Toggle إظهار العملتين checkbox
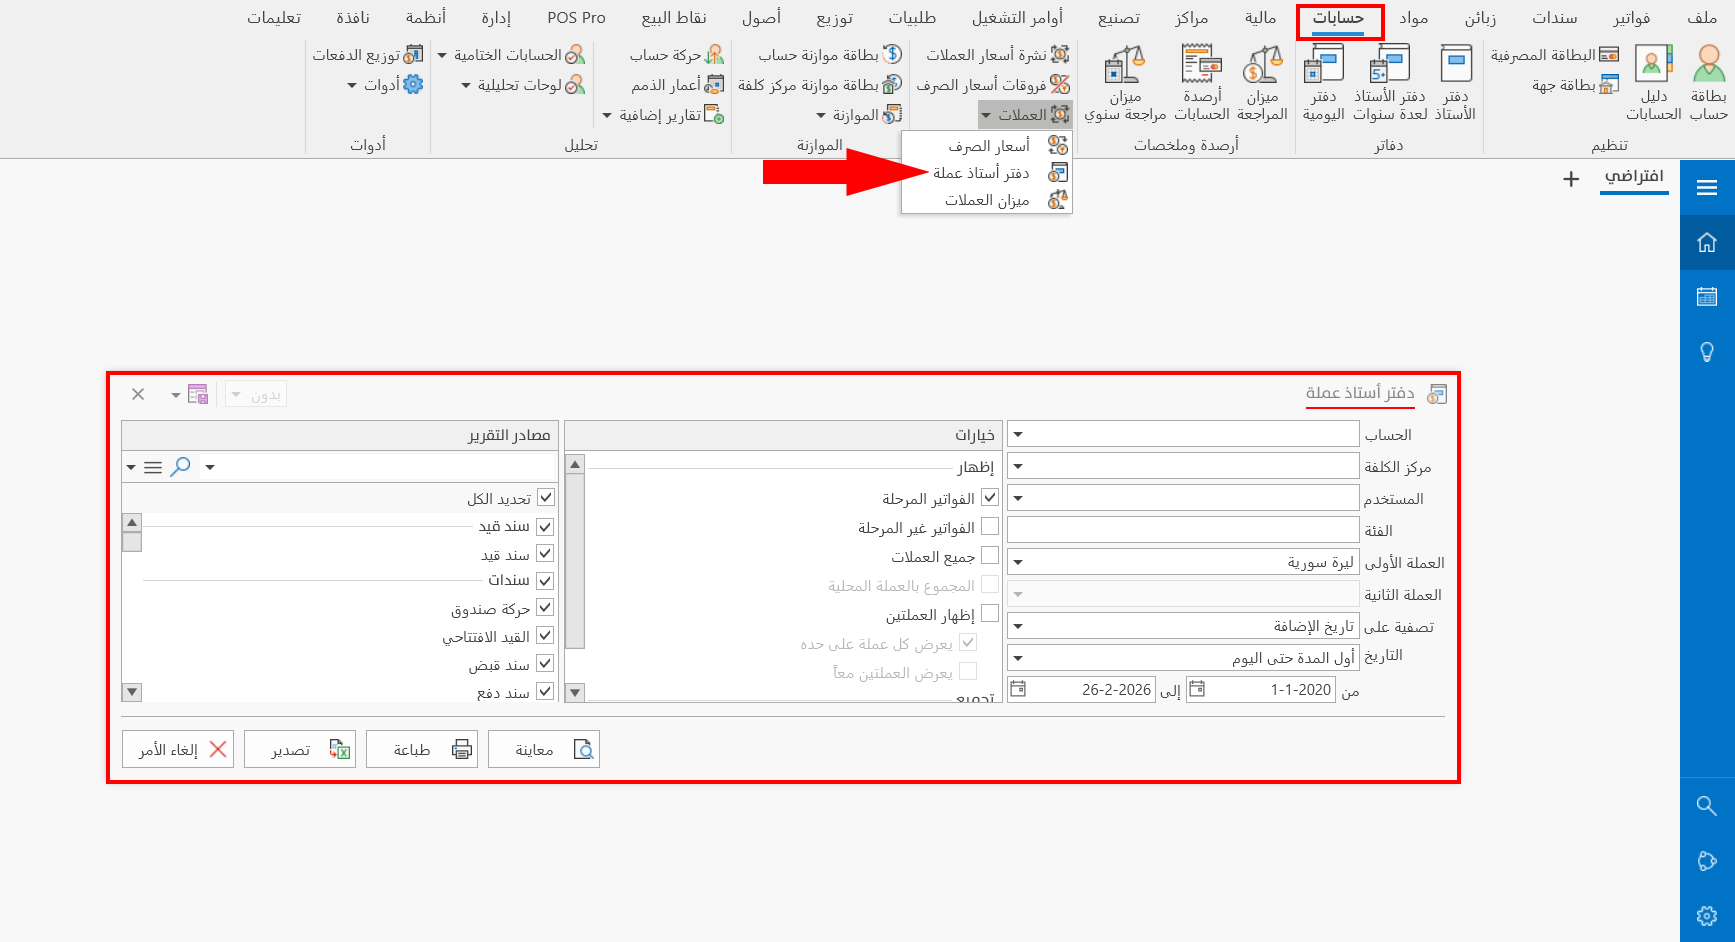Viewport: 1735px width, 942px height. click(990, 613)
